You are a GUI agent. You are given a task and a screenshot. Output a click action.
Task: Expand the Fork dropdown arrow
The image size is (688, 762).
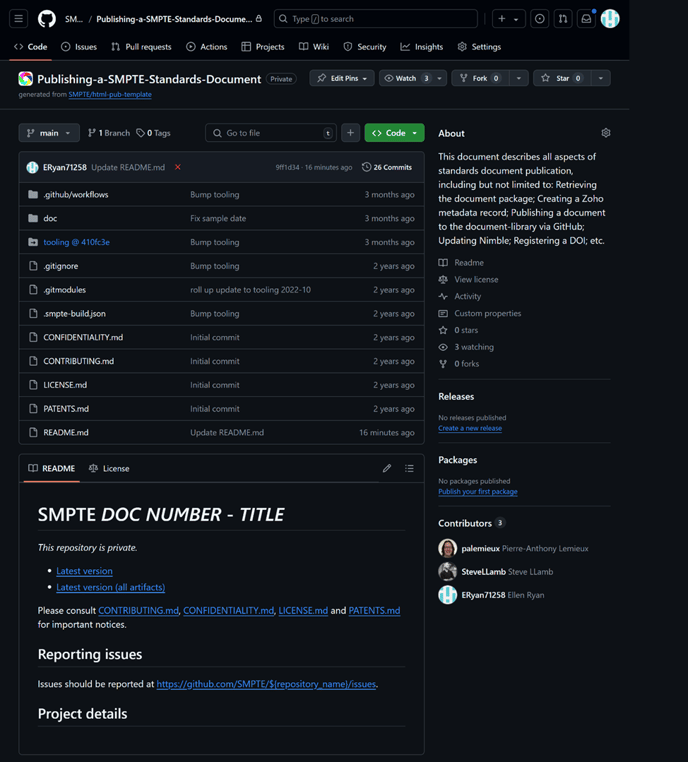(519, 78)
